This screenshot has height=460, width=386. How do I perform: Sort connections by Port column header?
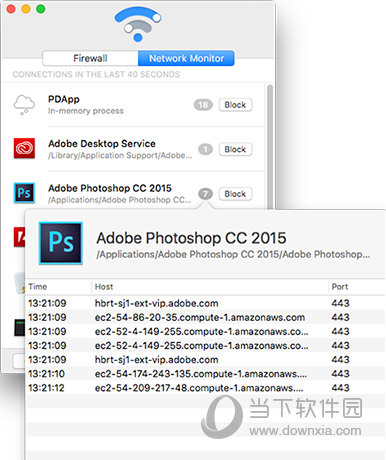(357, 287)
